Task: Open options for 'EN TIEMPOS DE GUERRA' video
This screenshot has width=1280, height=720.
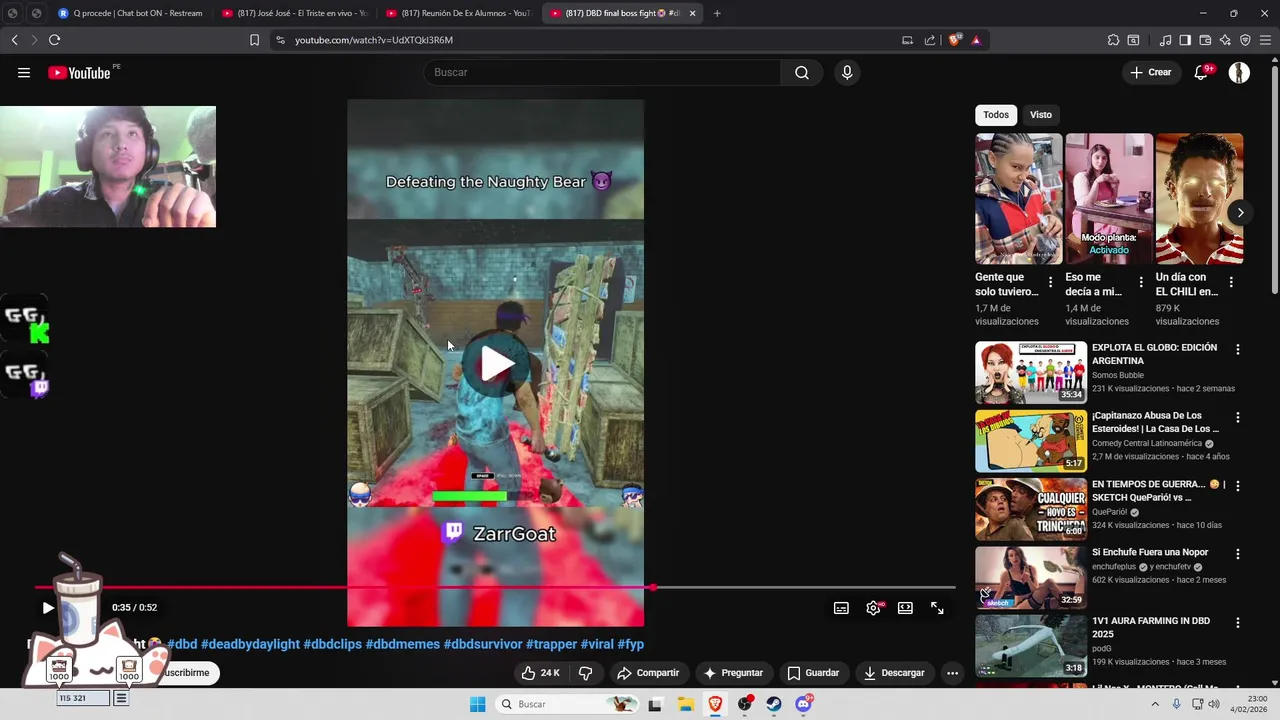Action: [x=1238, y=486]
